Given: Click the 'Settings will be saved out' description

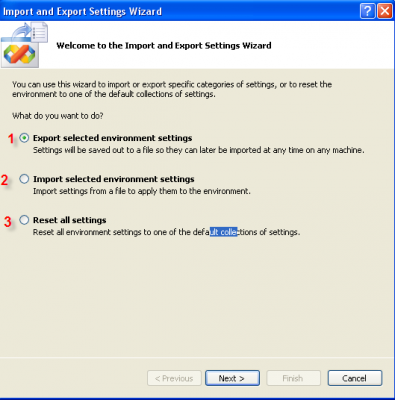Looking at the screenshot, I should (198, 150).
